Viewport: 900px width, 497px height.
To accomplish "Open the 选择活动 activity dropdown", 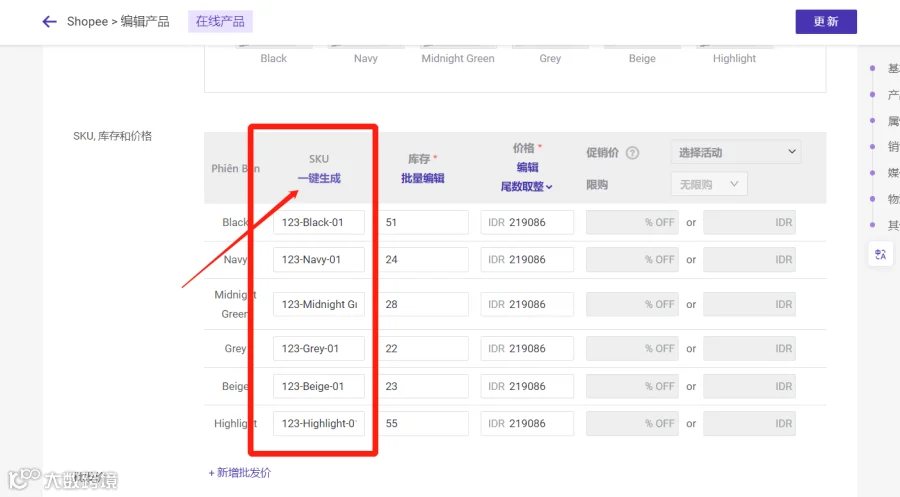I will [x=736, y=152].
